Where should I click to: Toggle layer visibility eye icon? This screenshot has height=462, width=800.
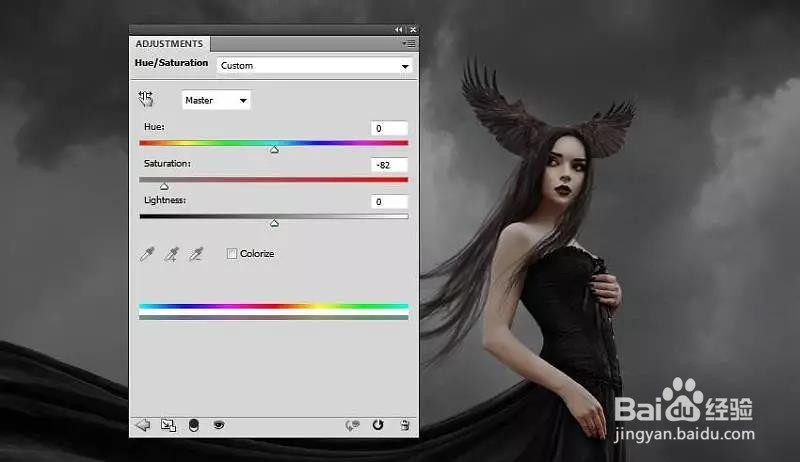point(219,425)
